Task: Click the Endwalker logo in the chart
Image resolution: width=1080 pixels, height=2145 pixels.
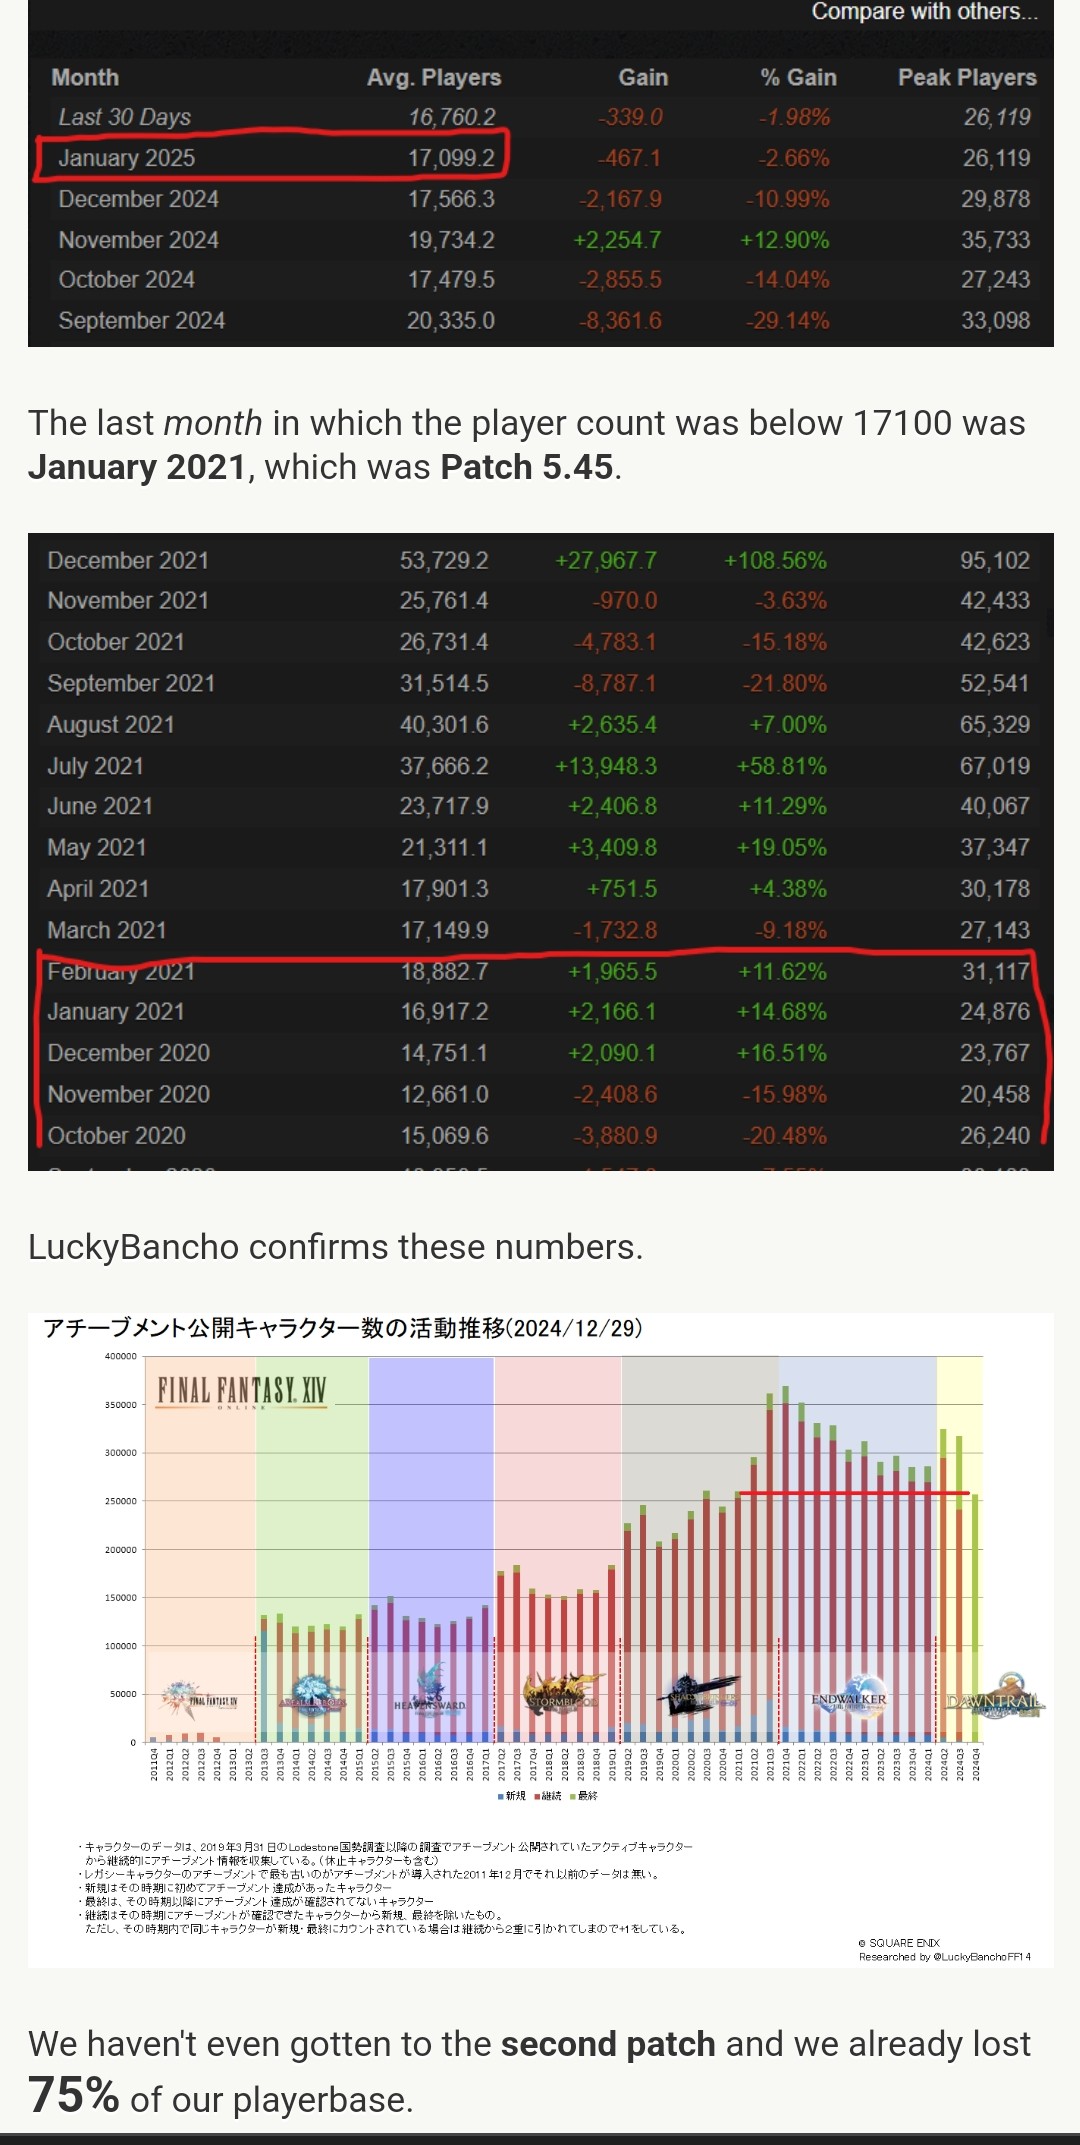Action: pos(849,1697)
